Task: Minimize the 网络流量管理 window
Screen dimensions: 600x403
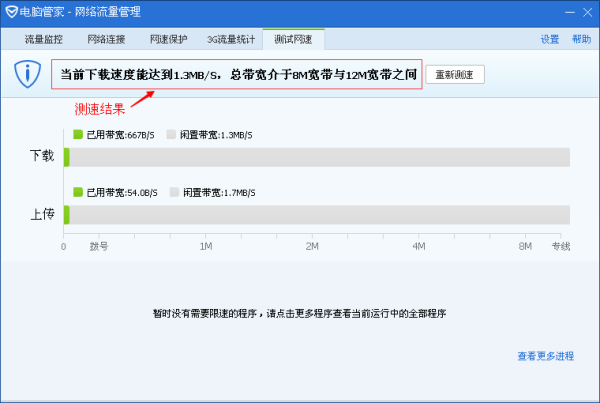Action: pyautogui.click(x=570, y=13)
